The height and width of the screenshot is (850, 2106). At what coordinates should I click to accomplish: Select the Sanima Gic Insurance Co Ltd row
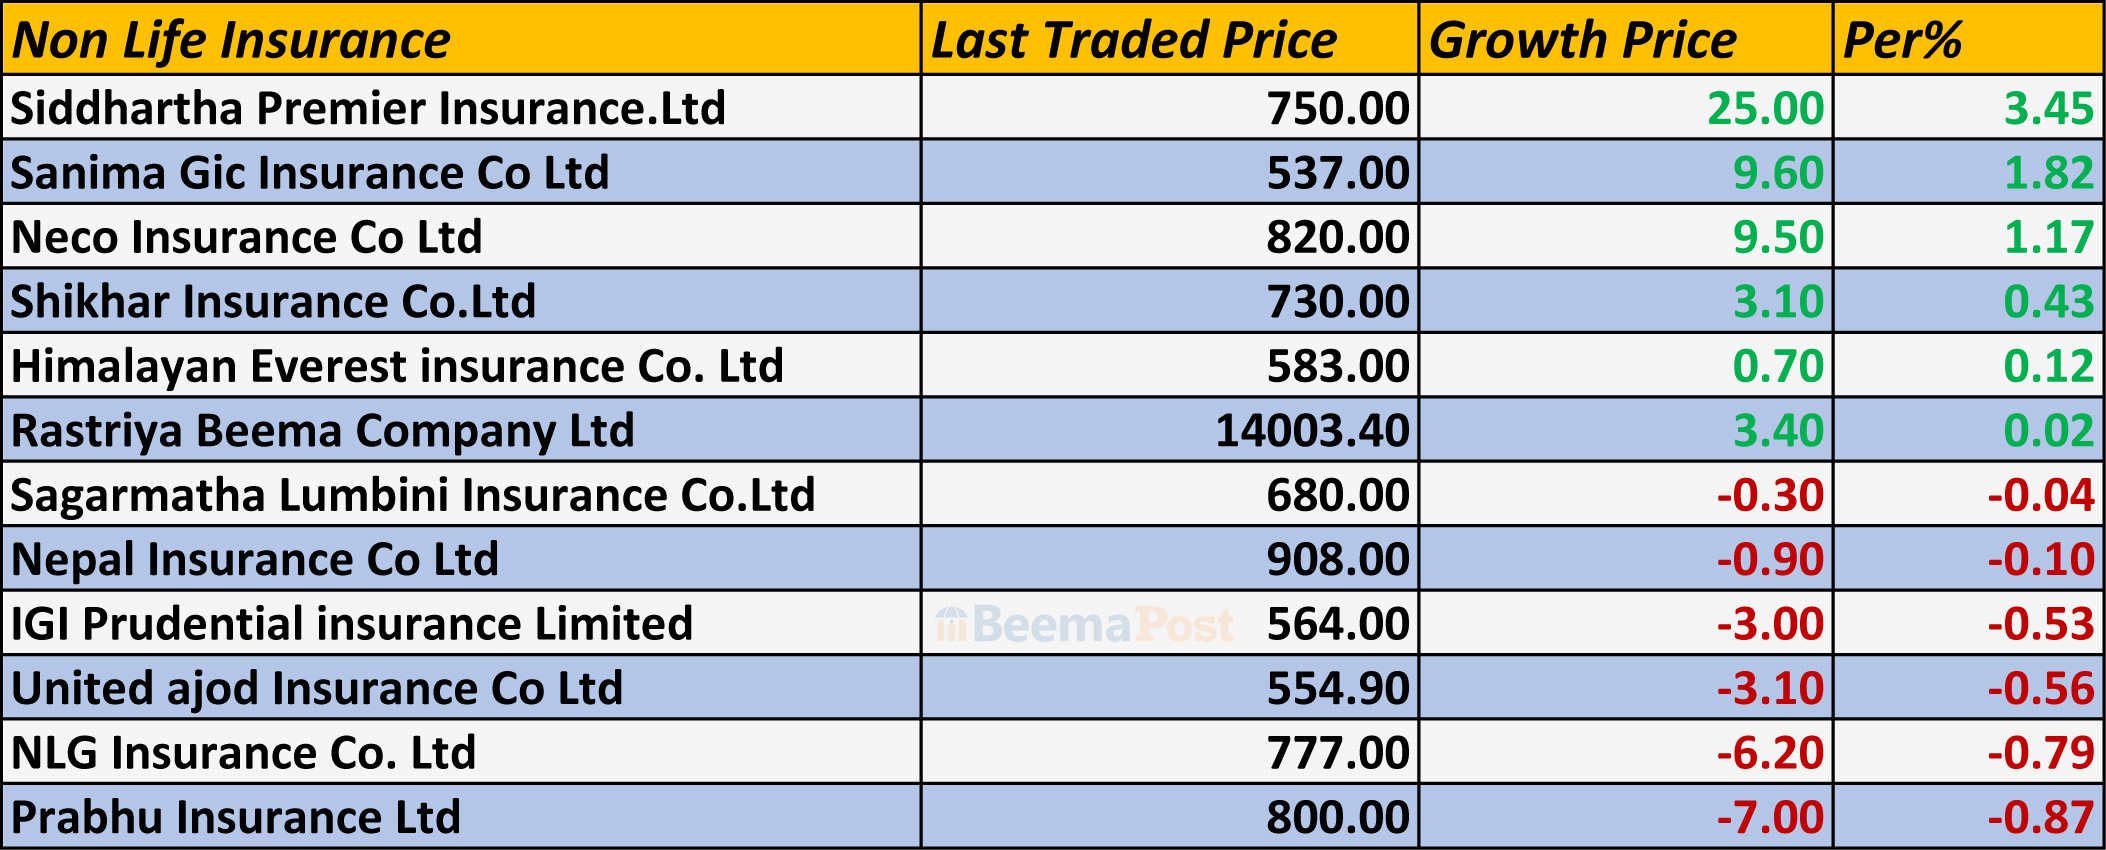point(310,173)
